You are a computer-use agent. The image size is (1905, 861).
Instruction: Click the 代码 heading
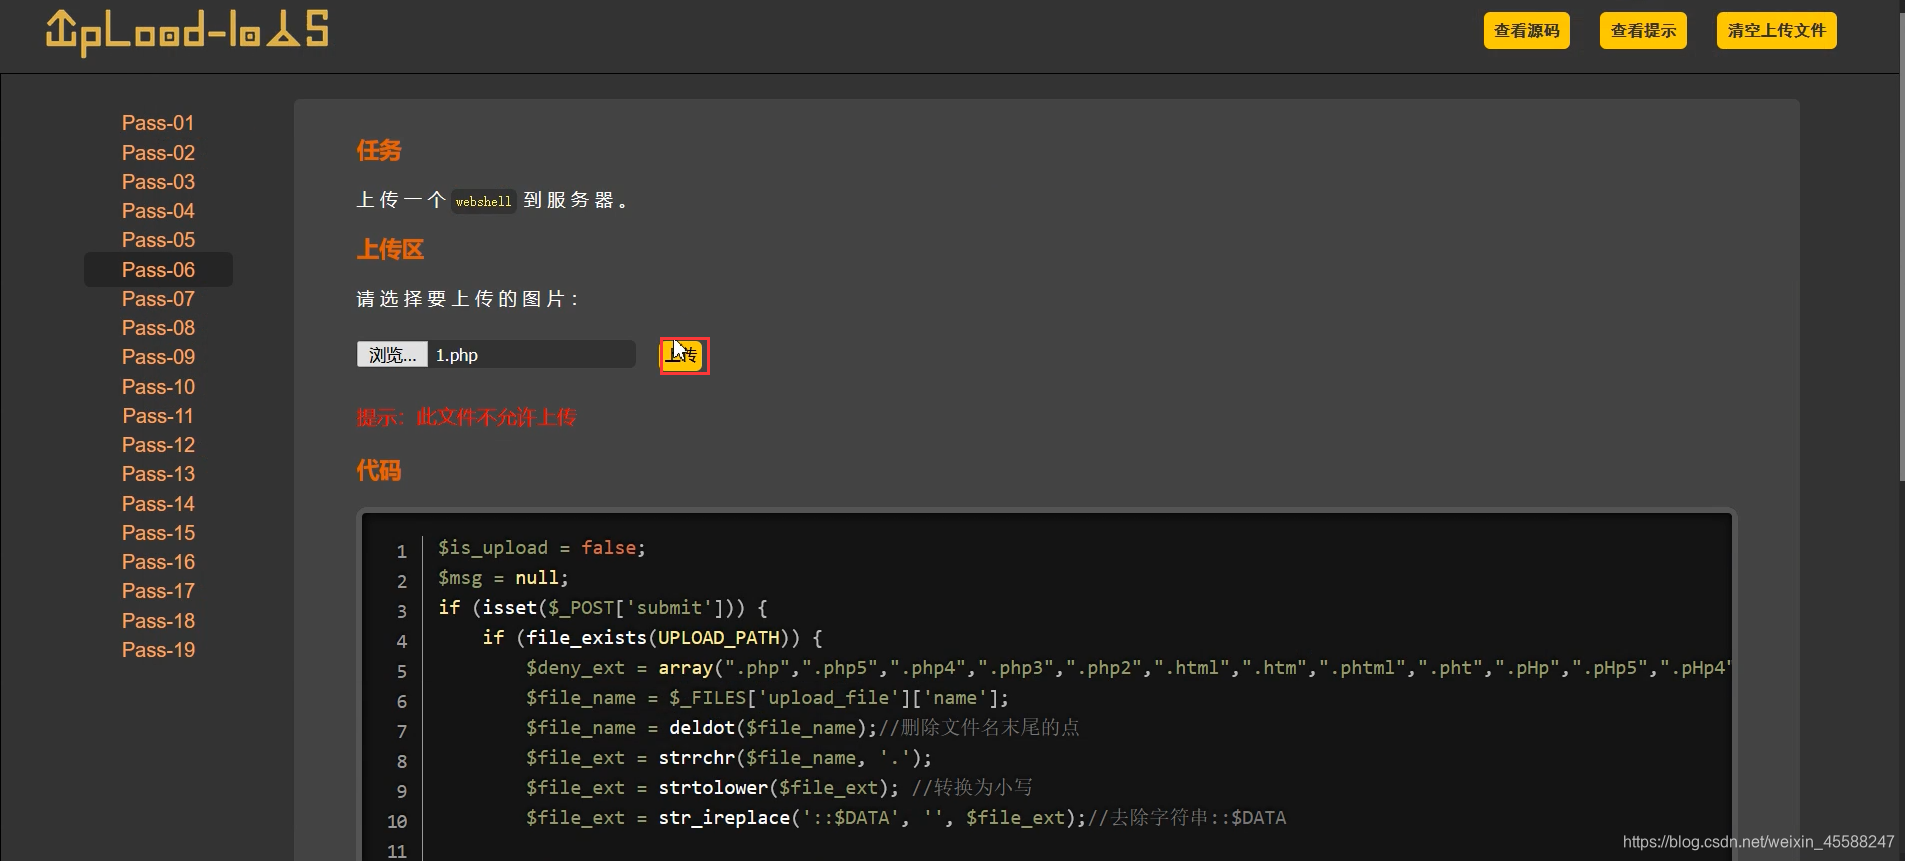(379, 470)
